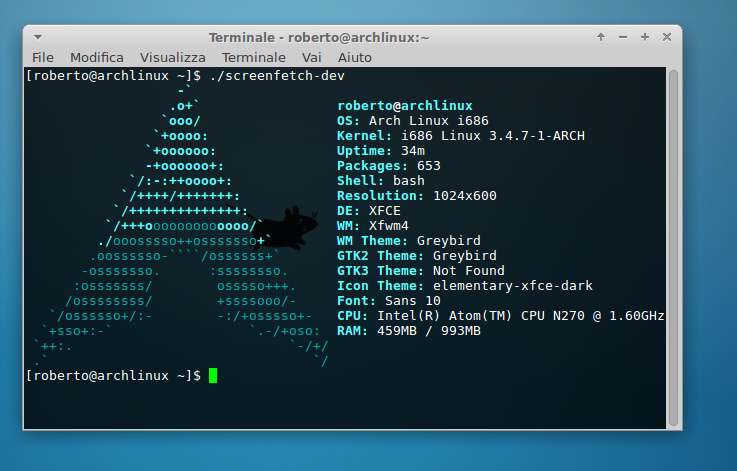
Task: Click the OS: Arch Linux i686 line
Action: tap(413, 121)
